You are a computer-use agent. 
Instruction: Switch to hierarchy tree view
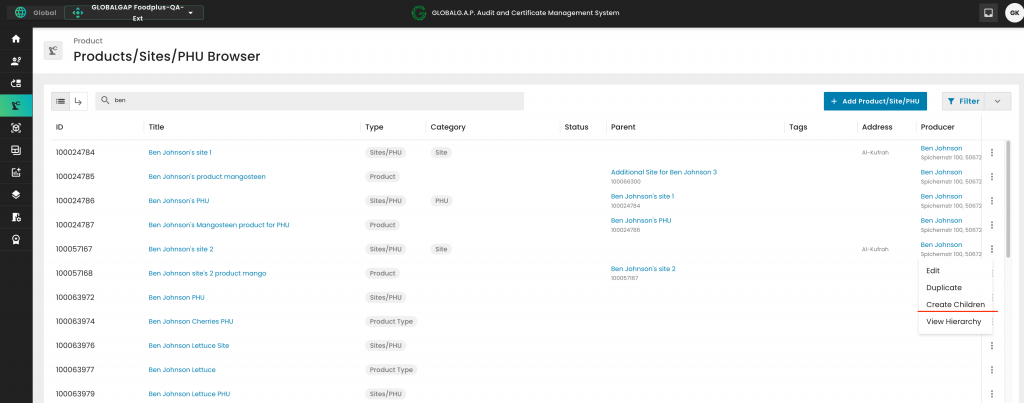79,101
